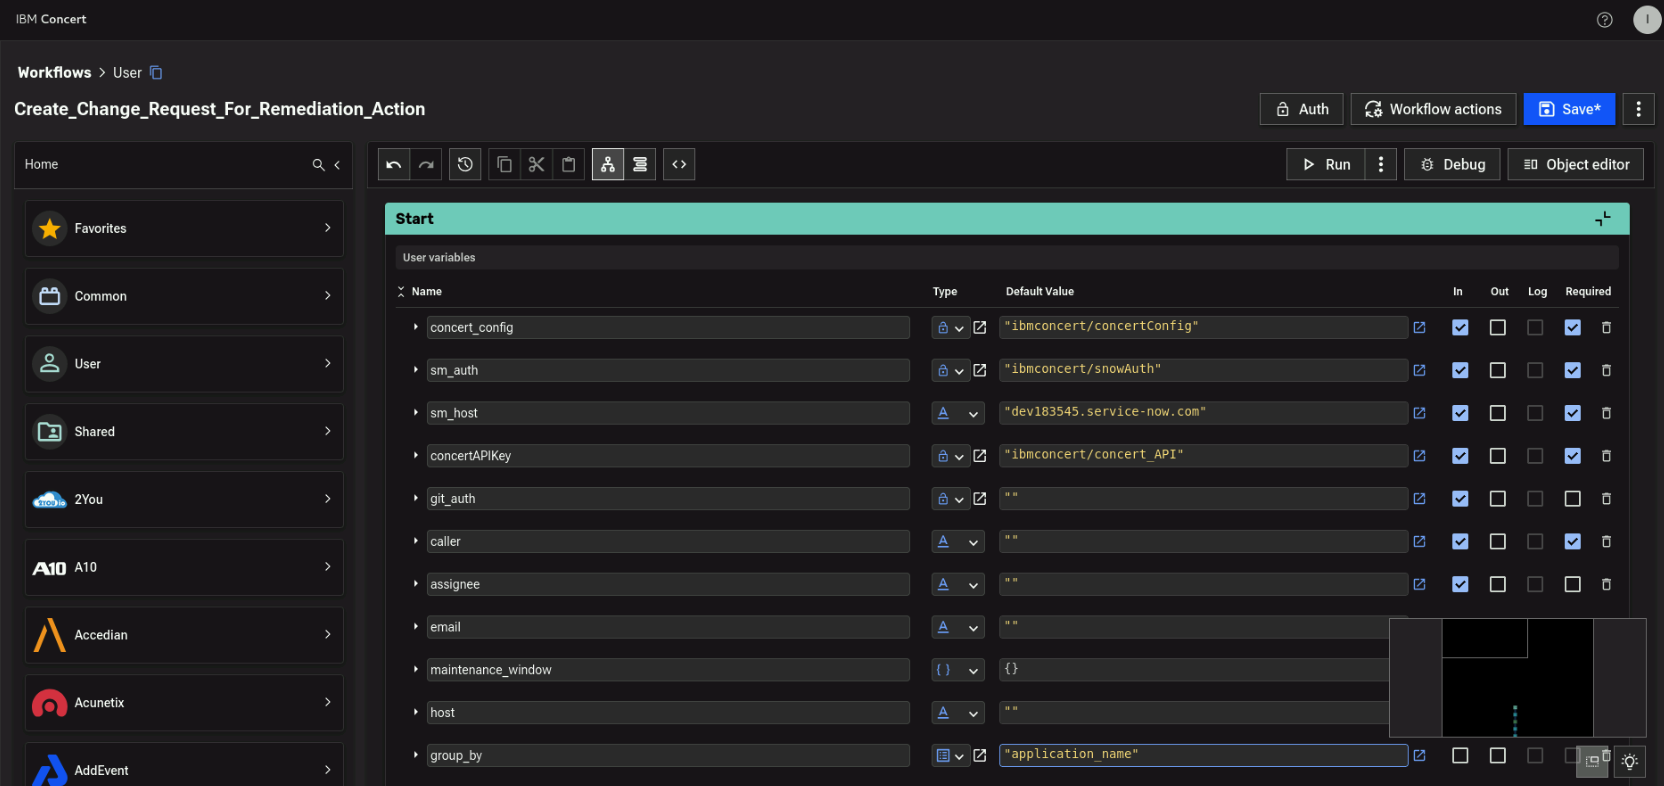
Task: Switch to the stacked list view
Action: [x=640, y=164]
